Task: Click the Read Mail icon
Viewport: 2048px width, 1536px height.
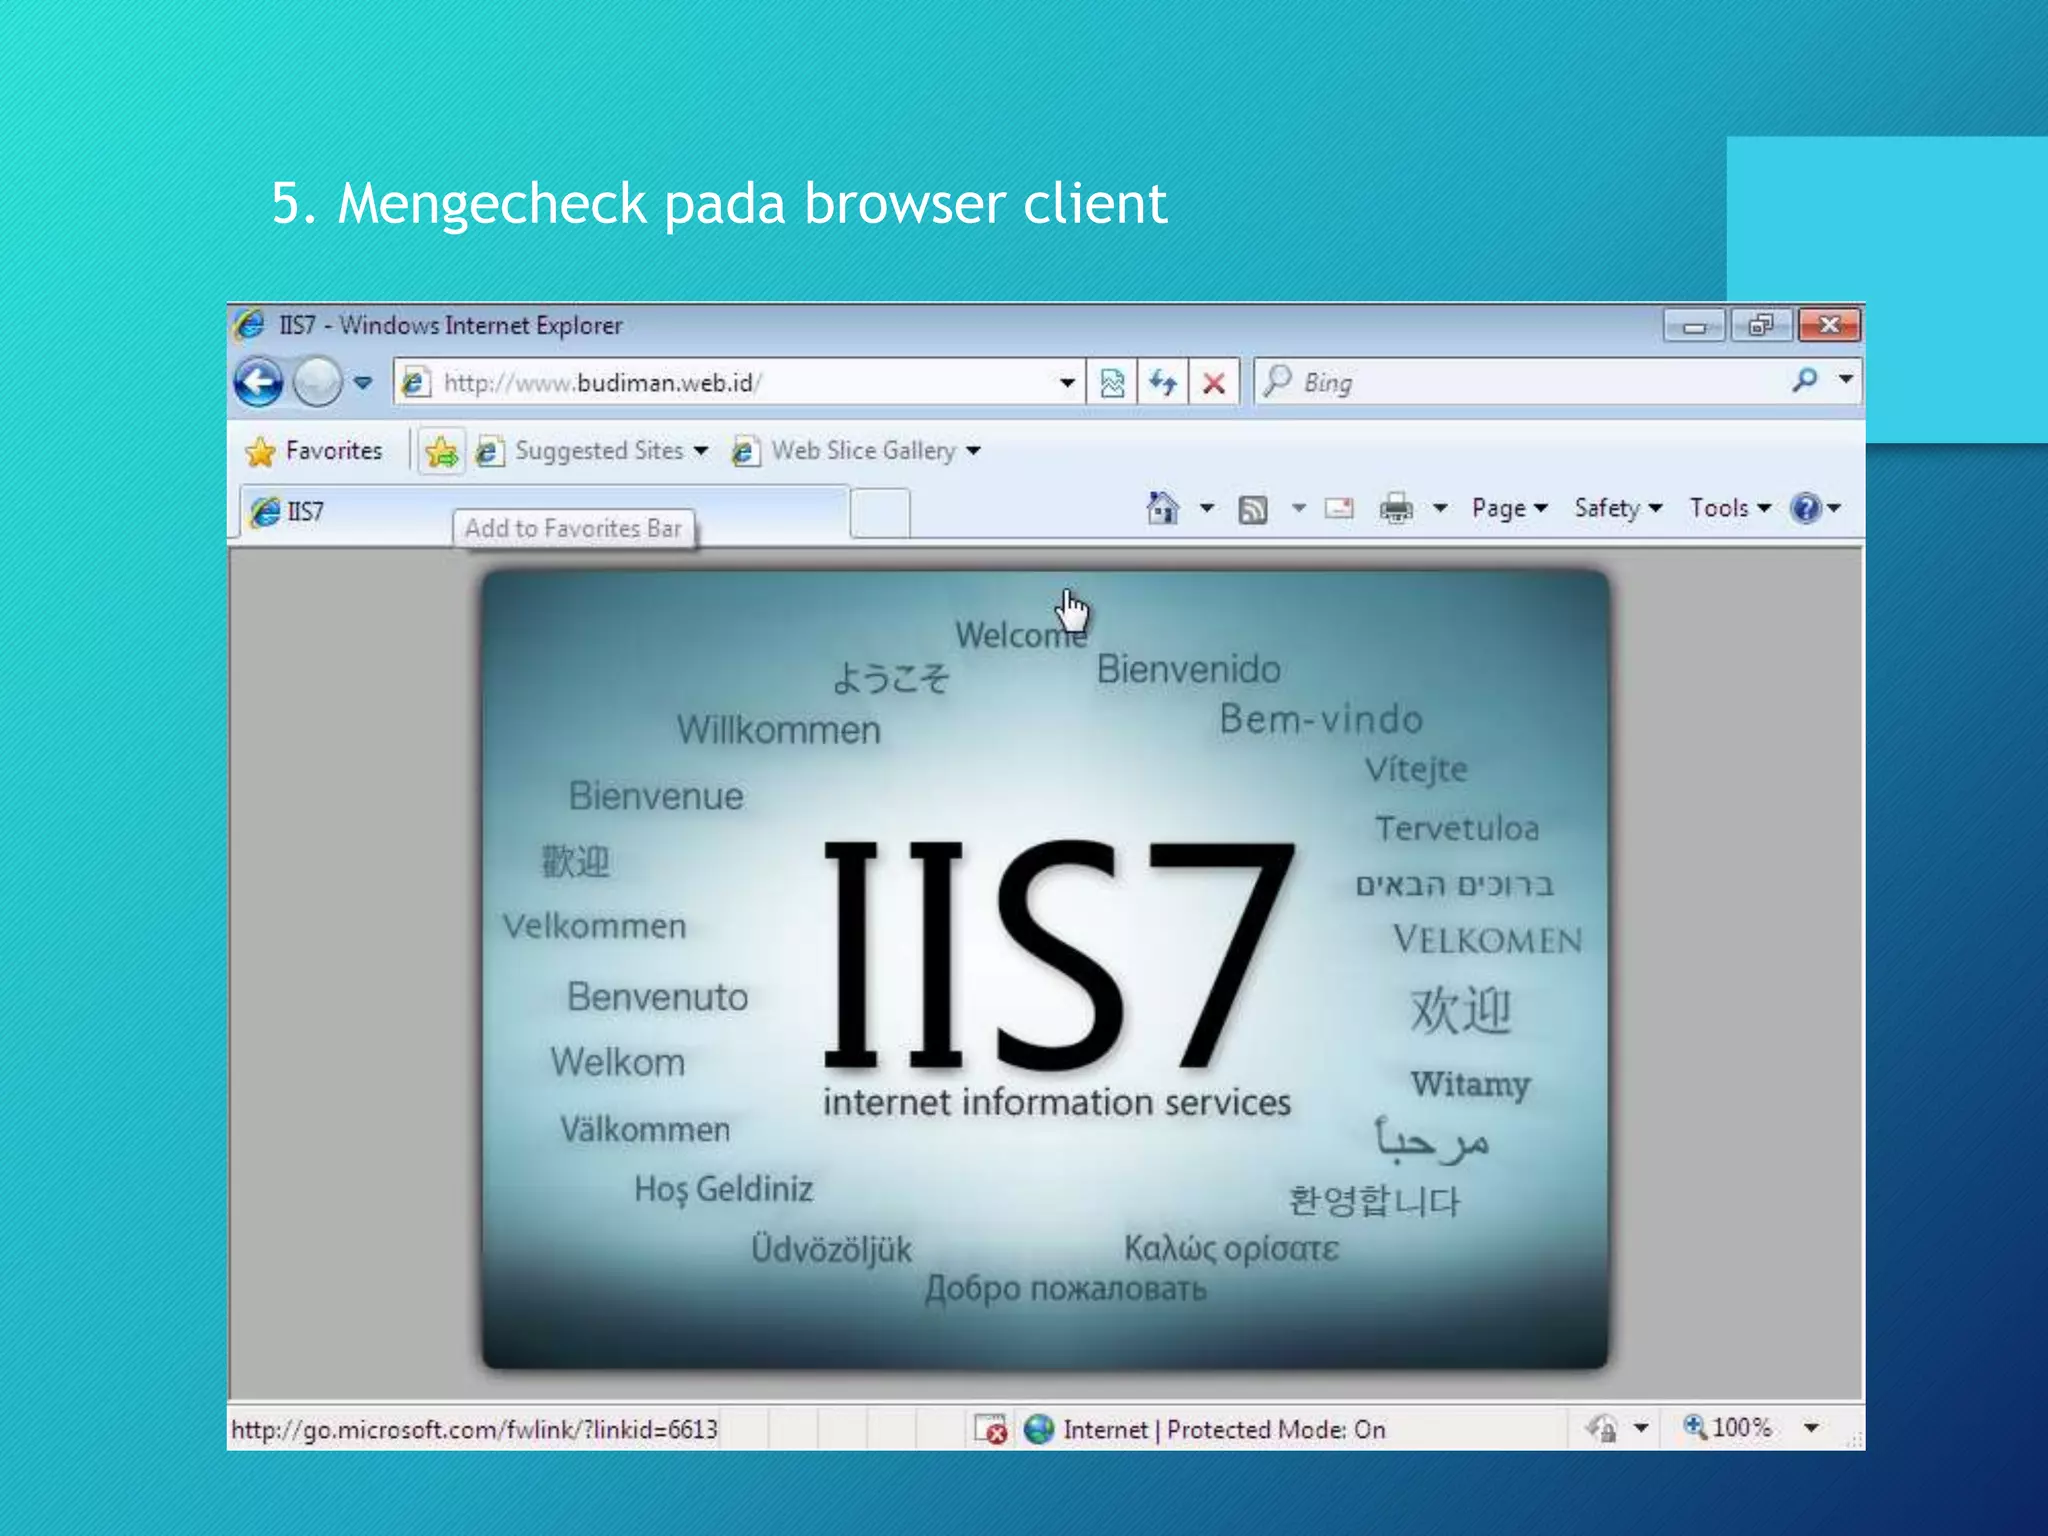Action: pos(1339,508)
